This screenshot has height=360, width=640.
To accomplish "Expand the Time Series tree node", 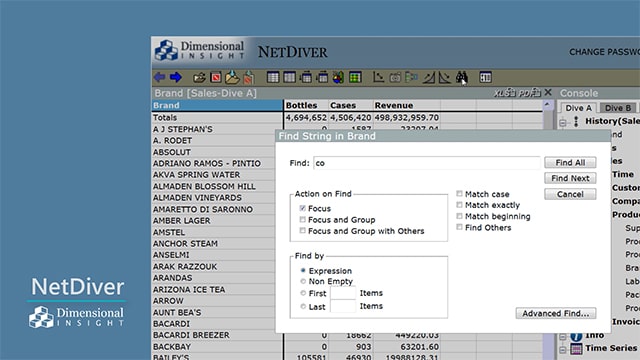I will coord(563,350).
